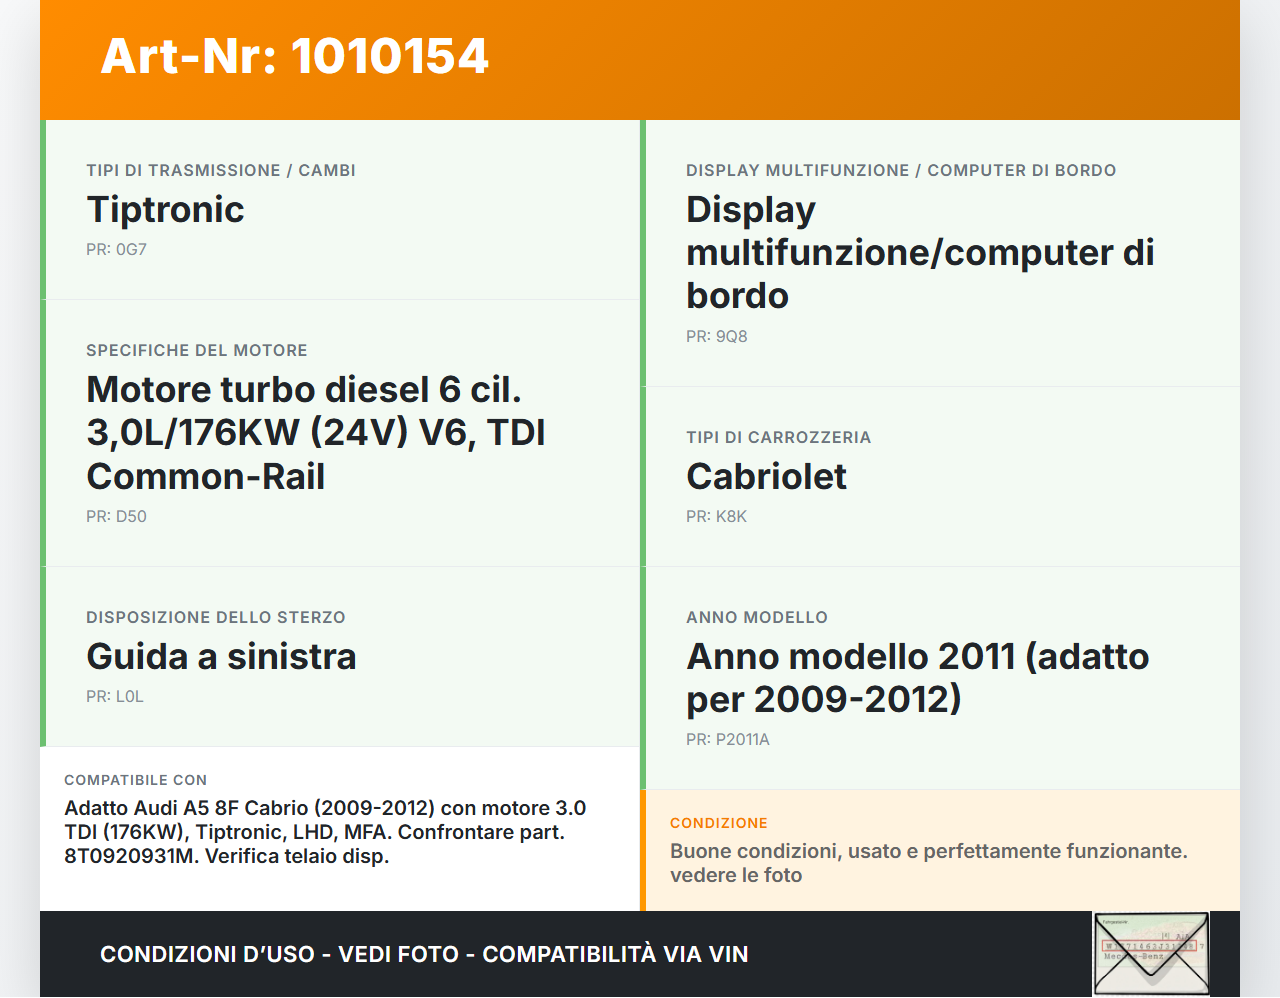Open the COMPATIBILE CON compatibility panel
The image size is (1280, 998).
135,780
